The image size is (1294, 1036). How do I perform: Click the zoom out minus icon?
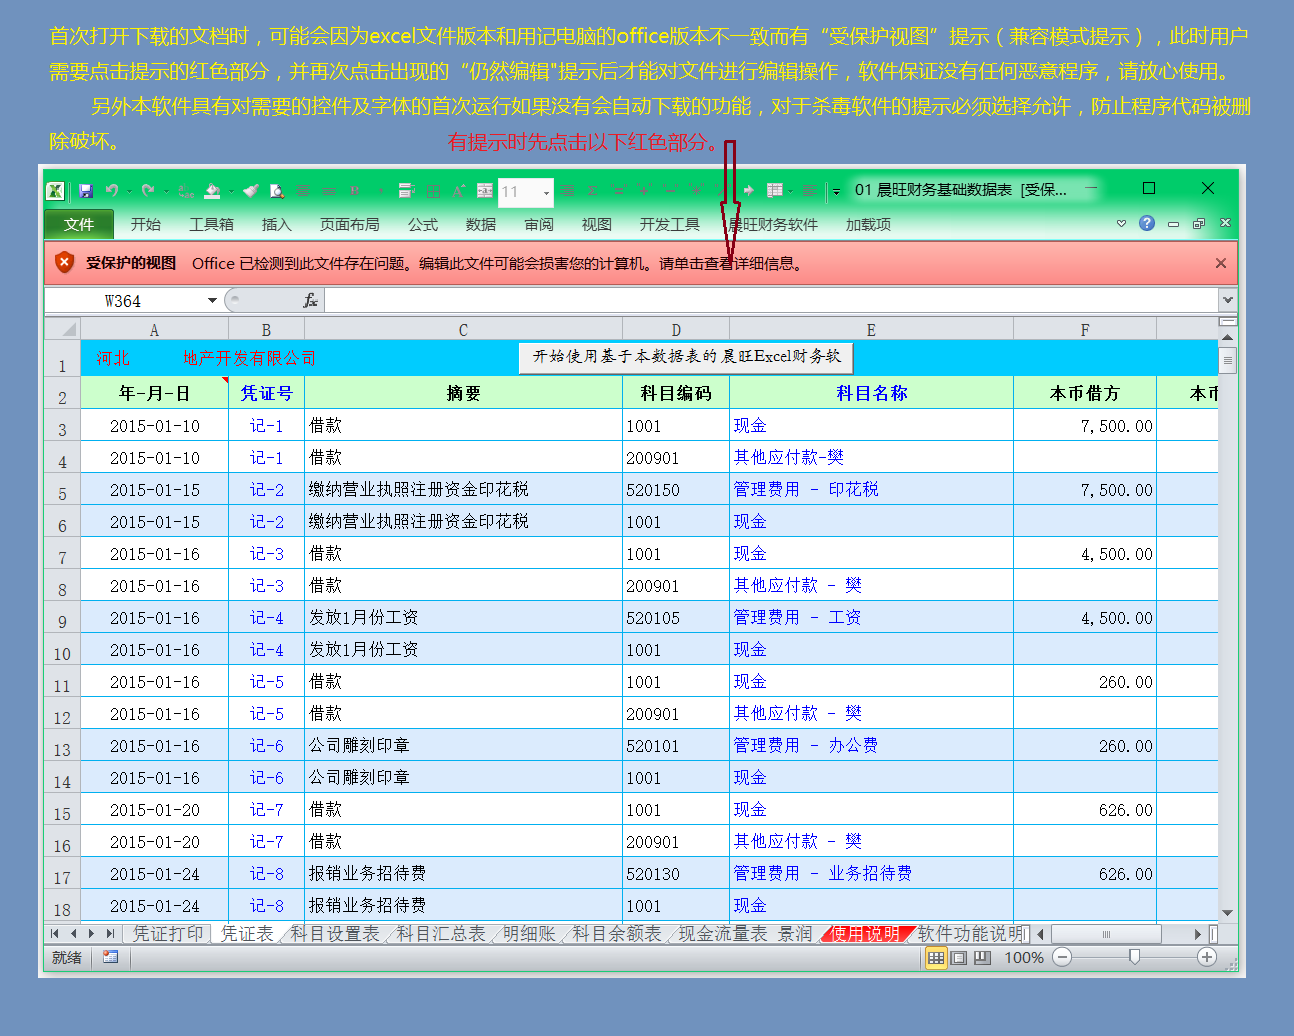pyautogui.click(x=1062, y=957)
